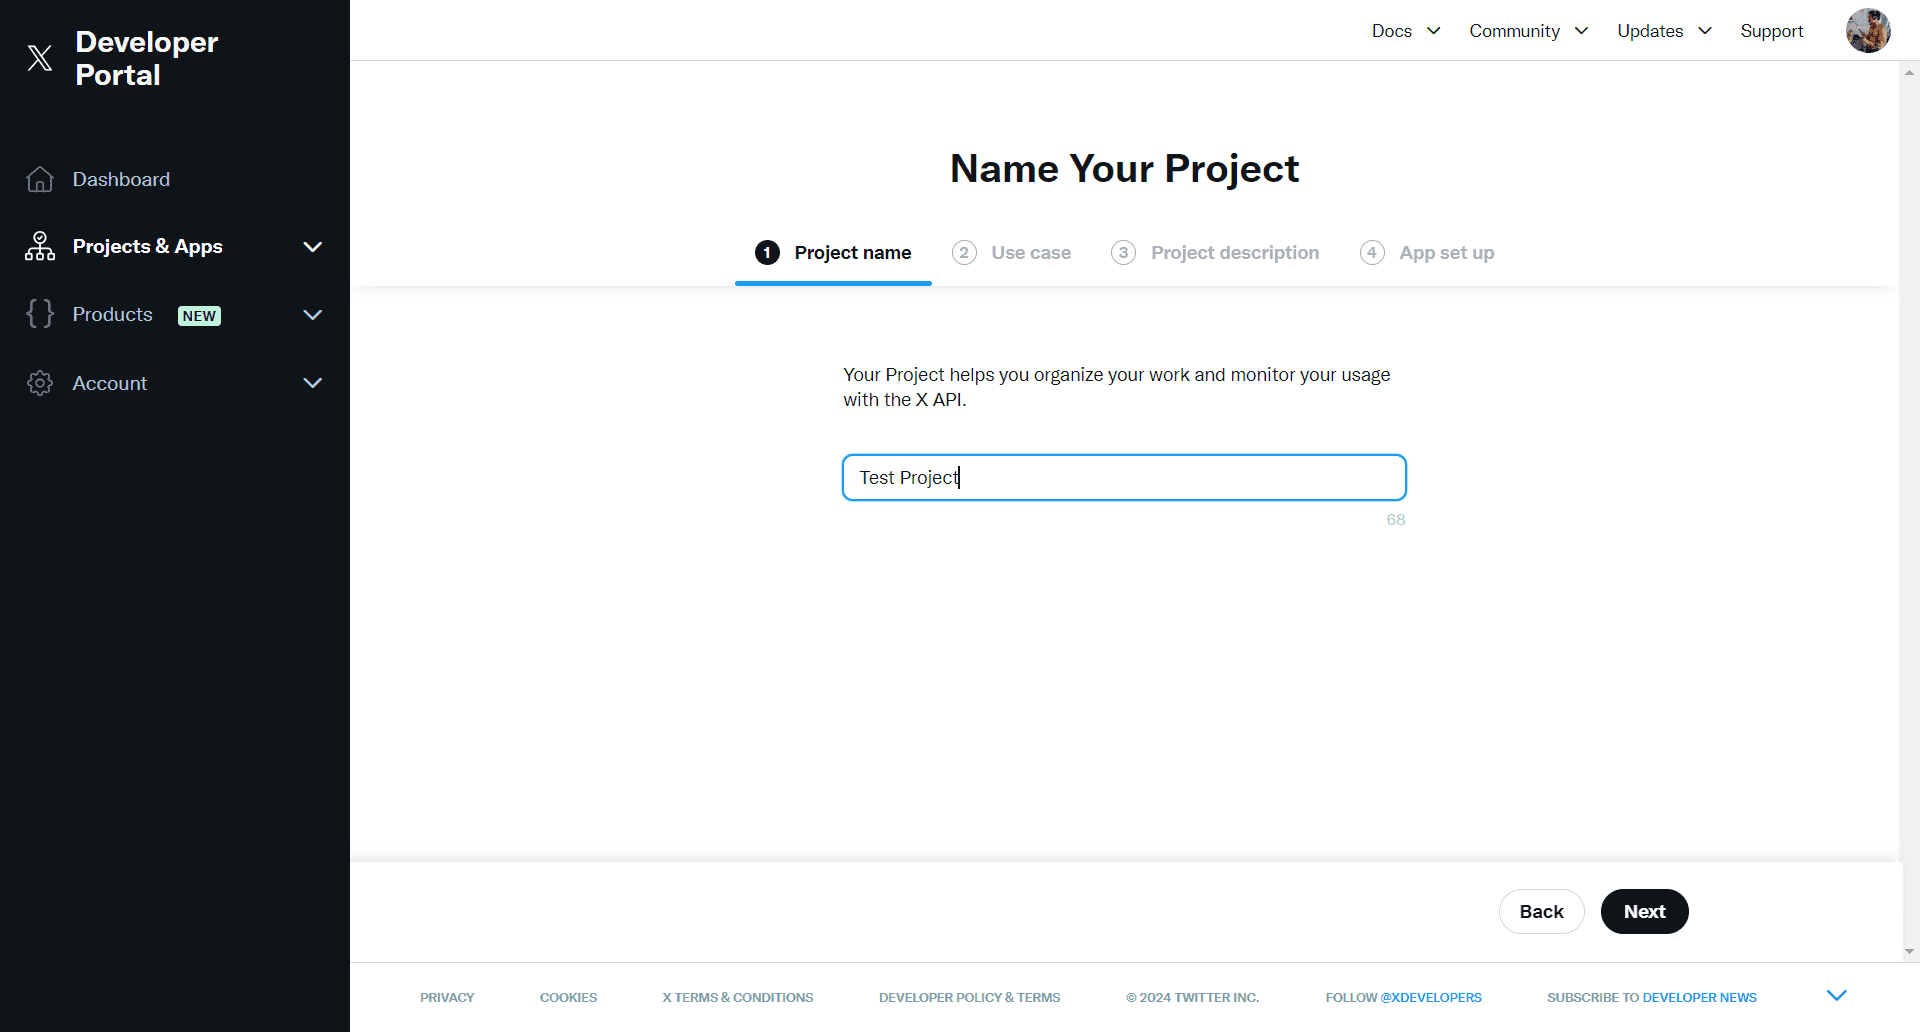Collapse the footer with blue chevron
The image size is (1920, 1032).
tap(1836, 995)
